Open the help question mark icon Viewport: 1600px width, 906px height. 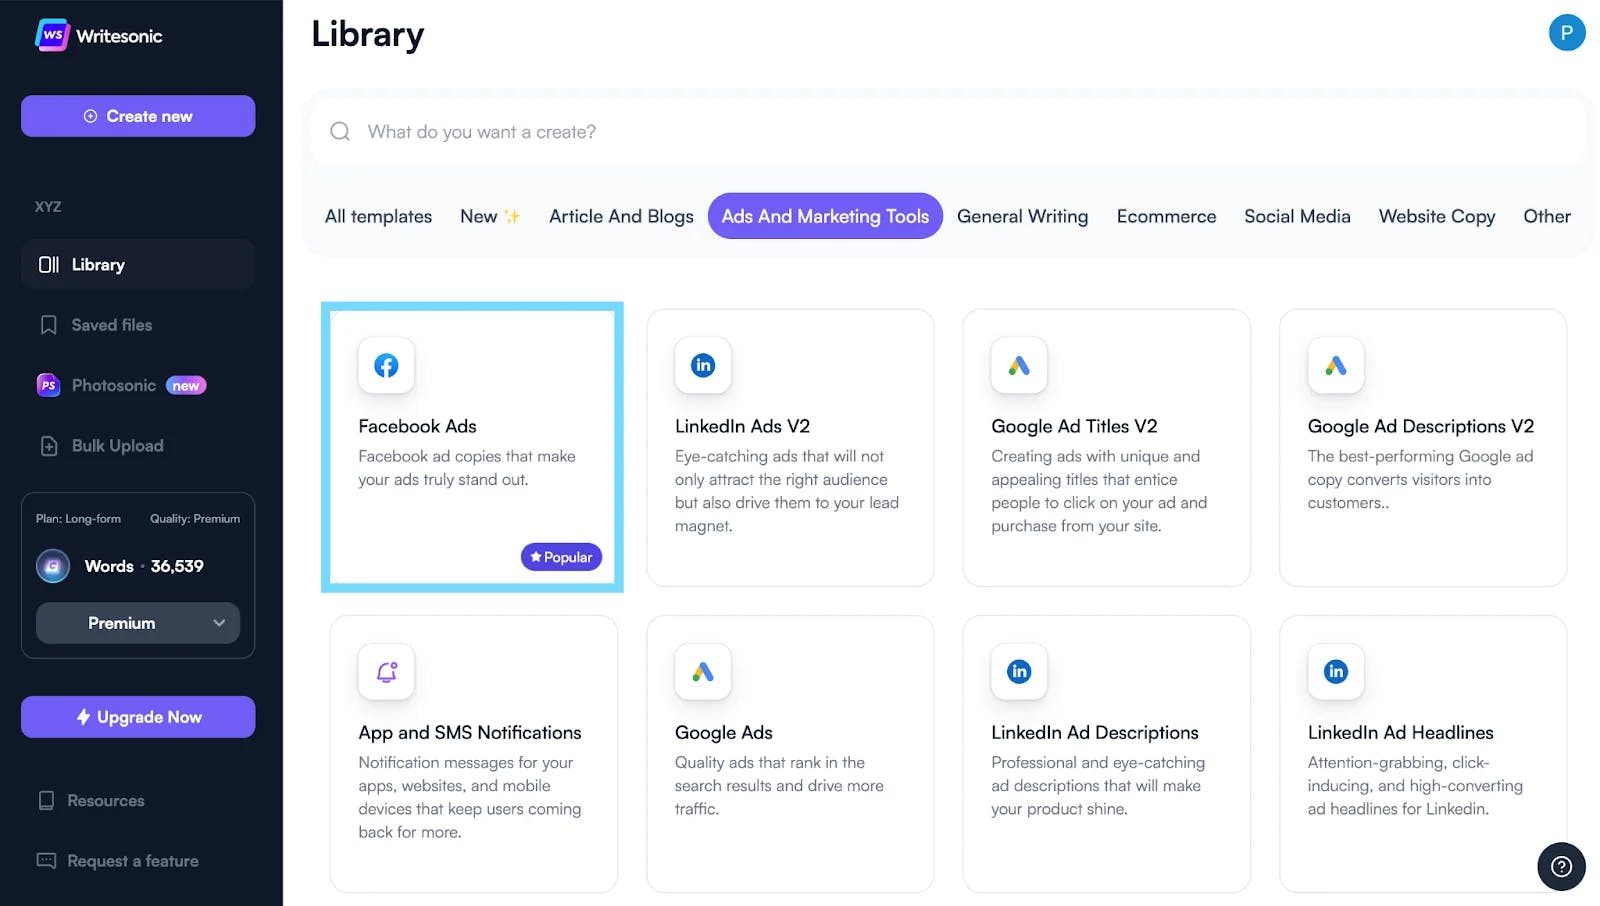[x=1561, y=866]
